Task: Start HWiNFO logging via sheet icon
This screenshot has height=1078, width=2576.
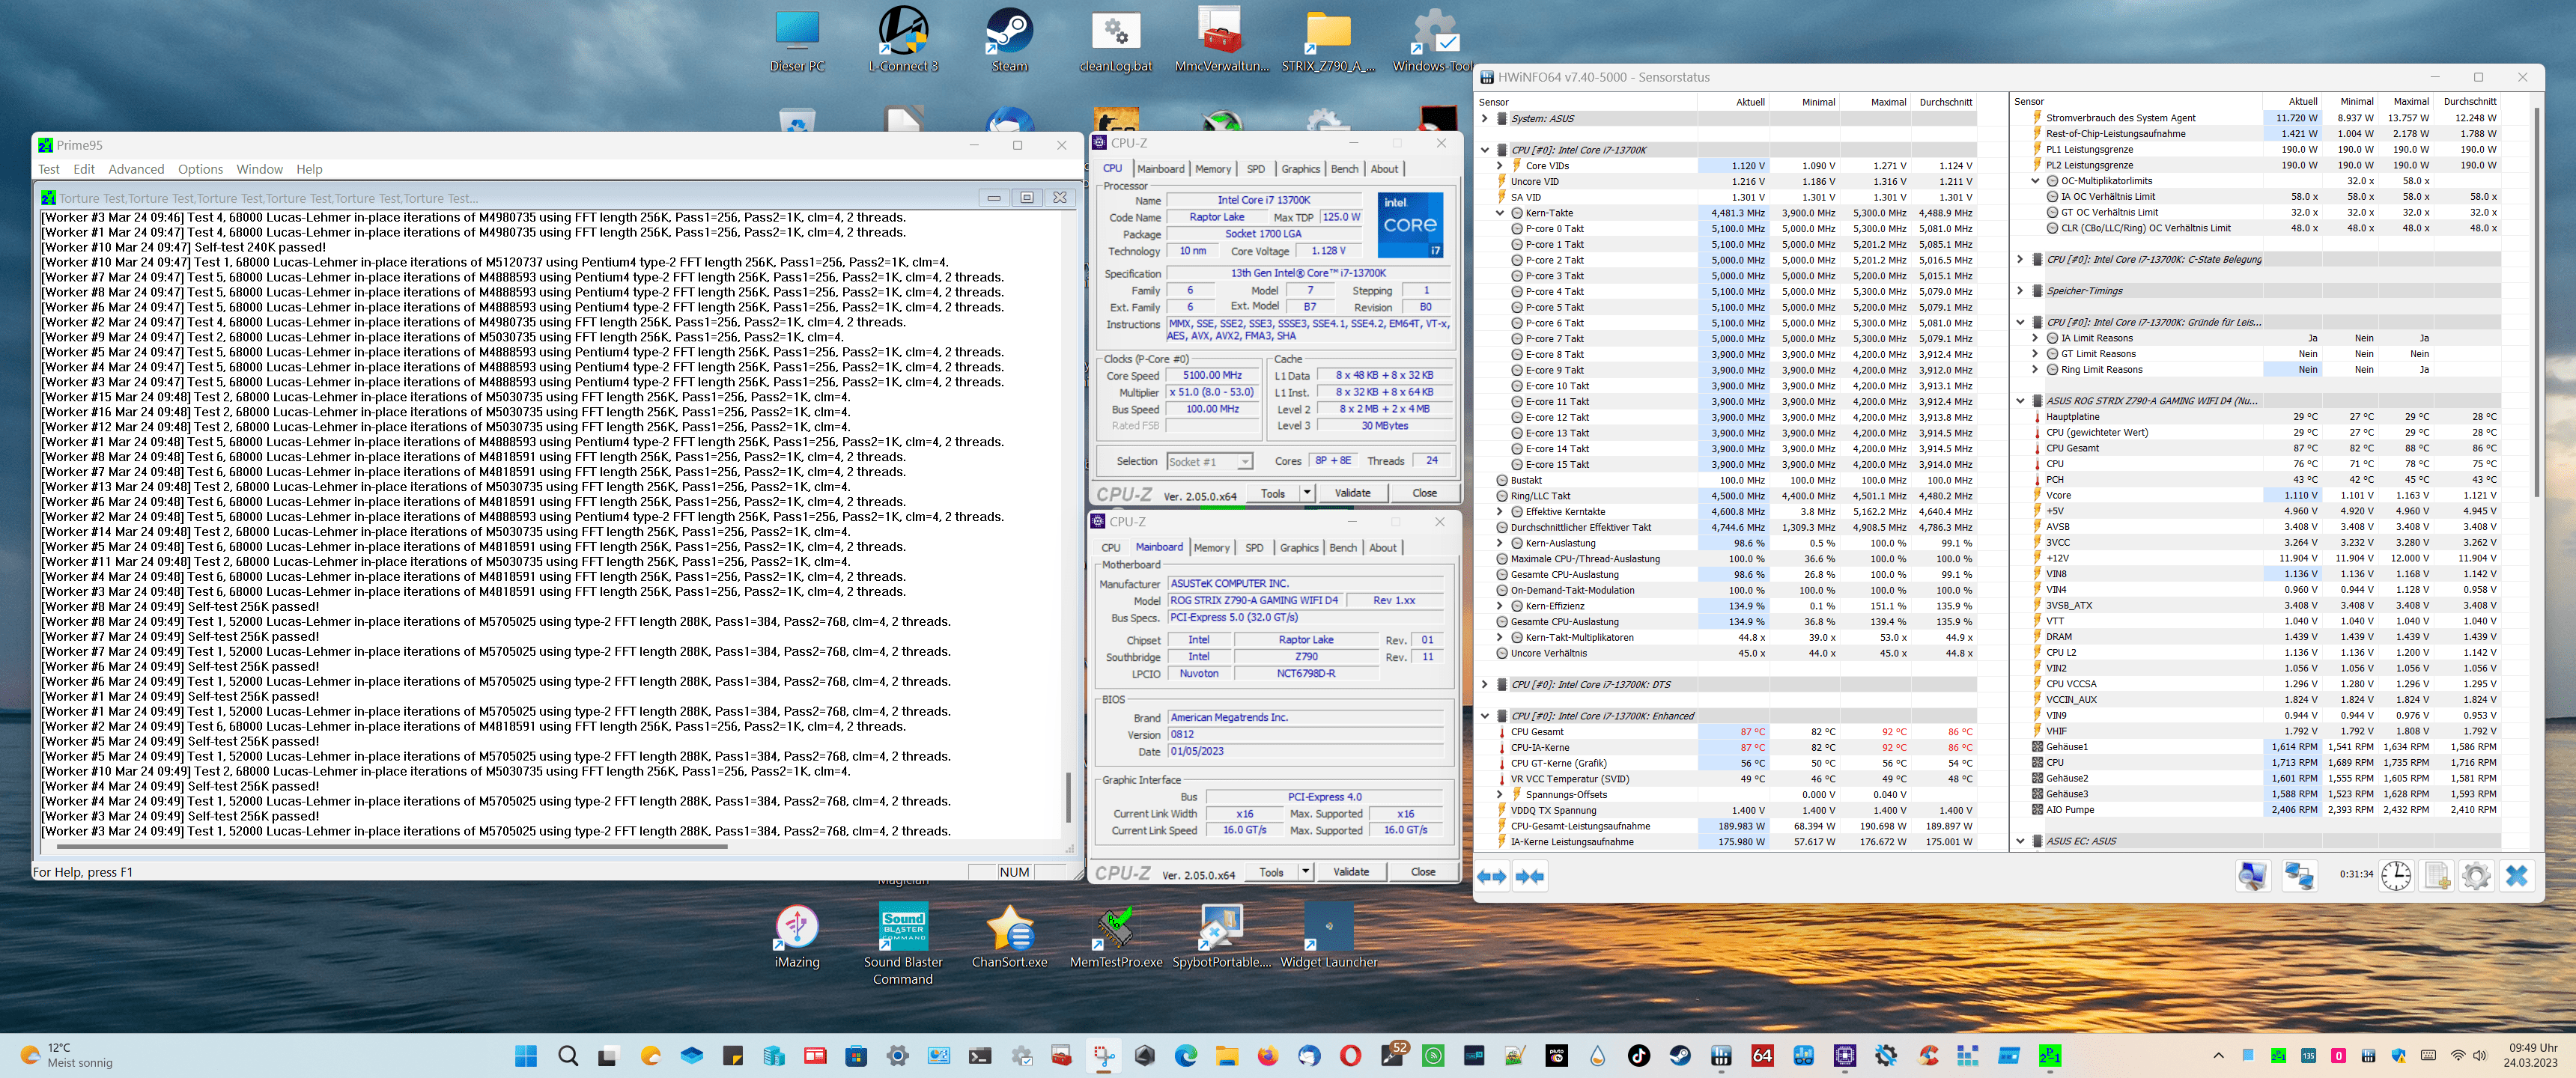Action: [2437, 876]
